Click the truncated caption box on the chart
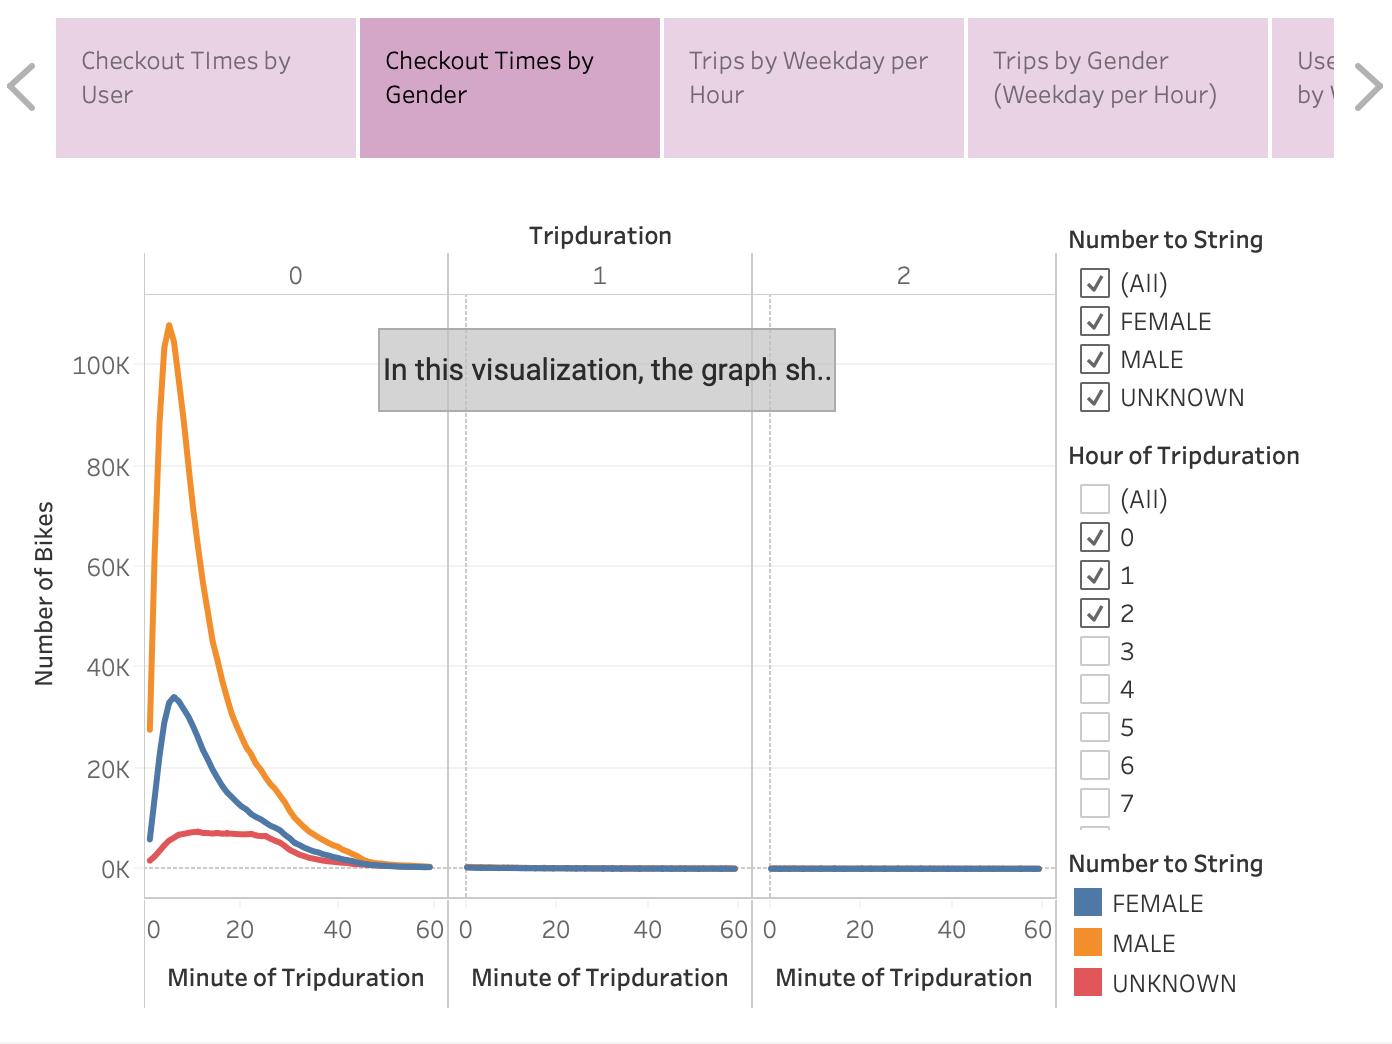Screen dimensions: 1392x1044 click(x=606, y=369)
